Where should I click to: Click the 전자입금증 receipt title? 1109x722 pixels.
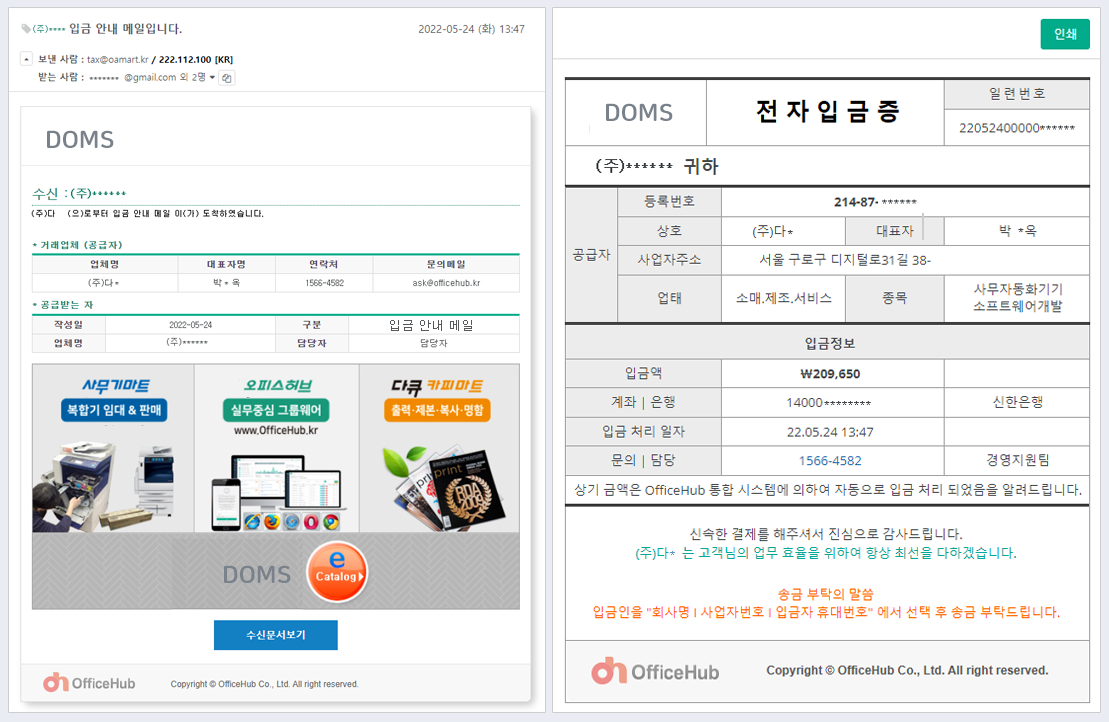tap(827, 111)
